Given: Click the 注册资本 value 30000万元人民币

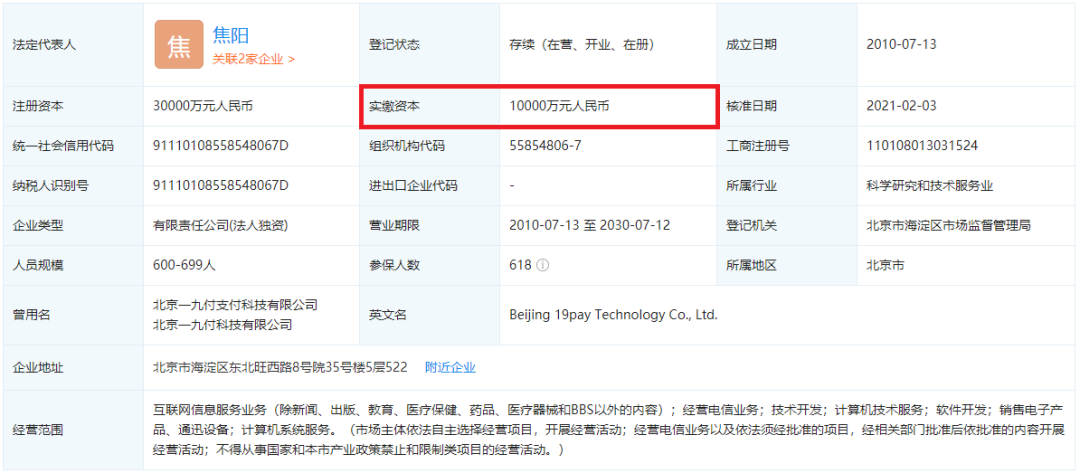Looking at the screenshot, I should pos(203,106).
